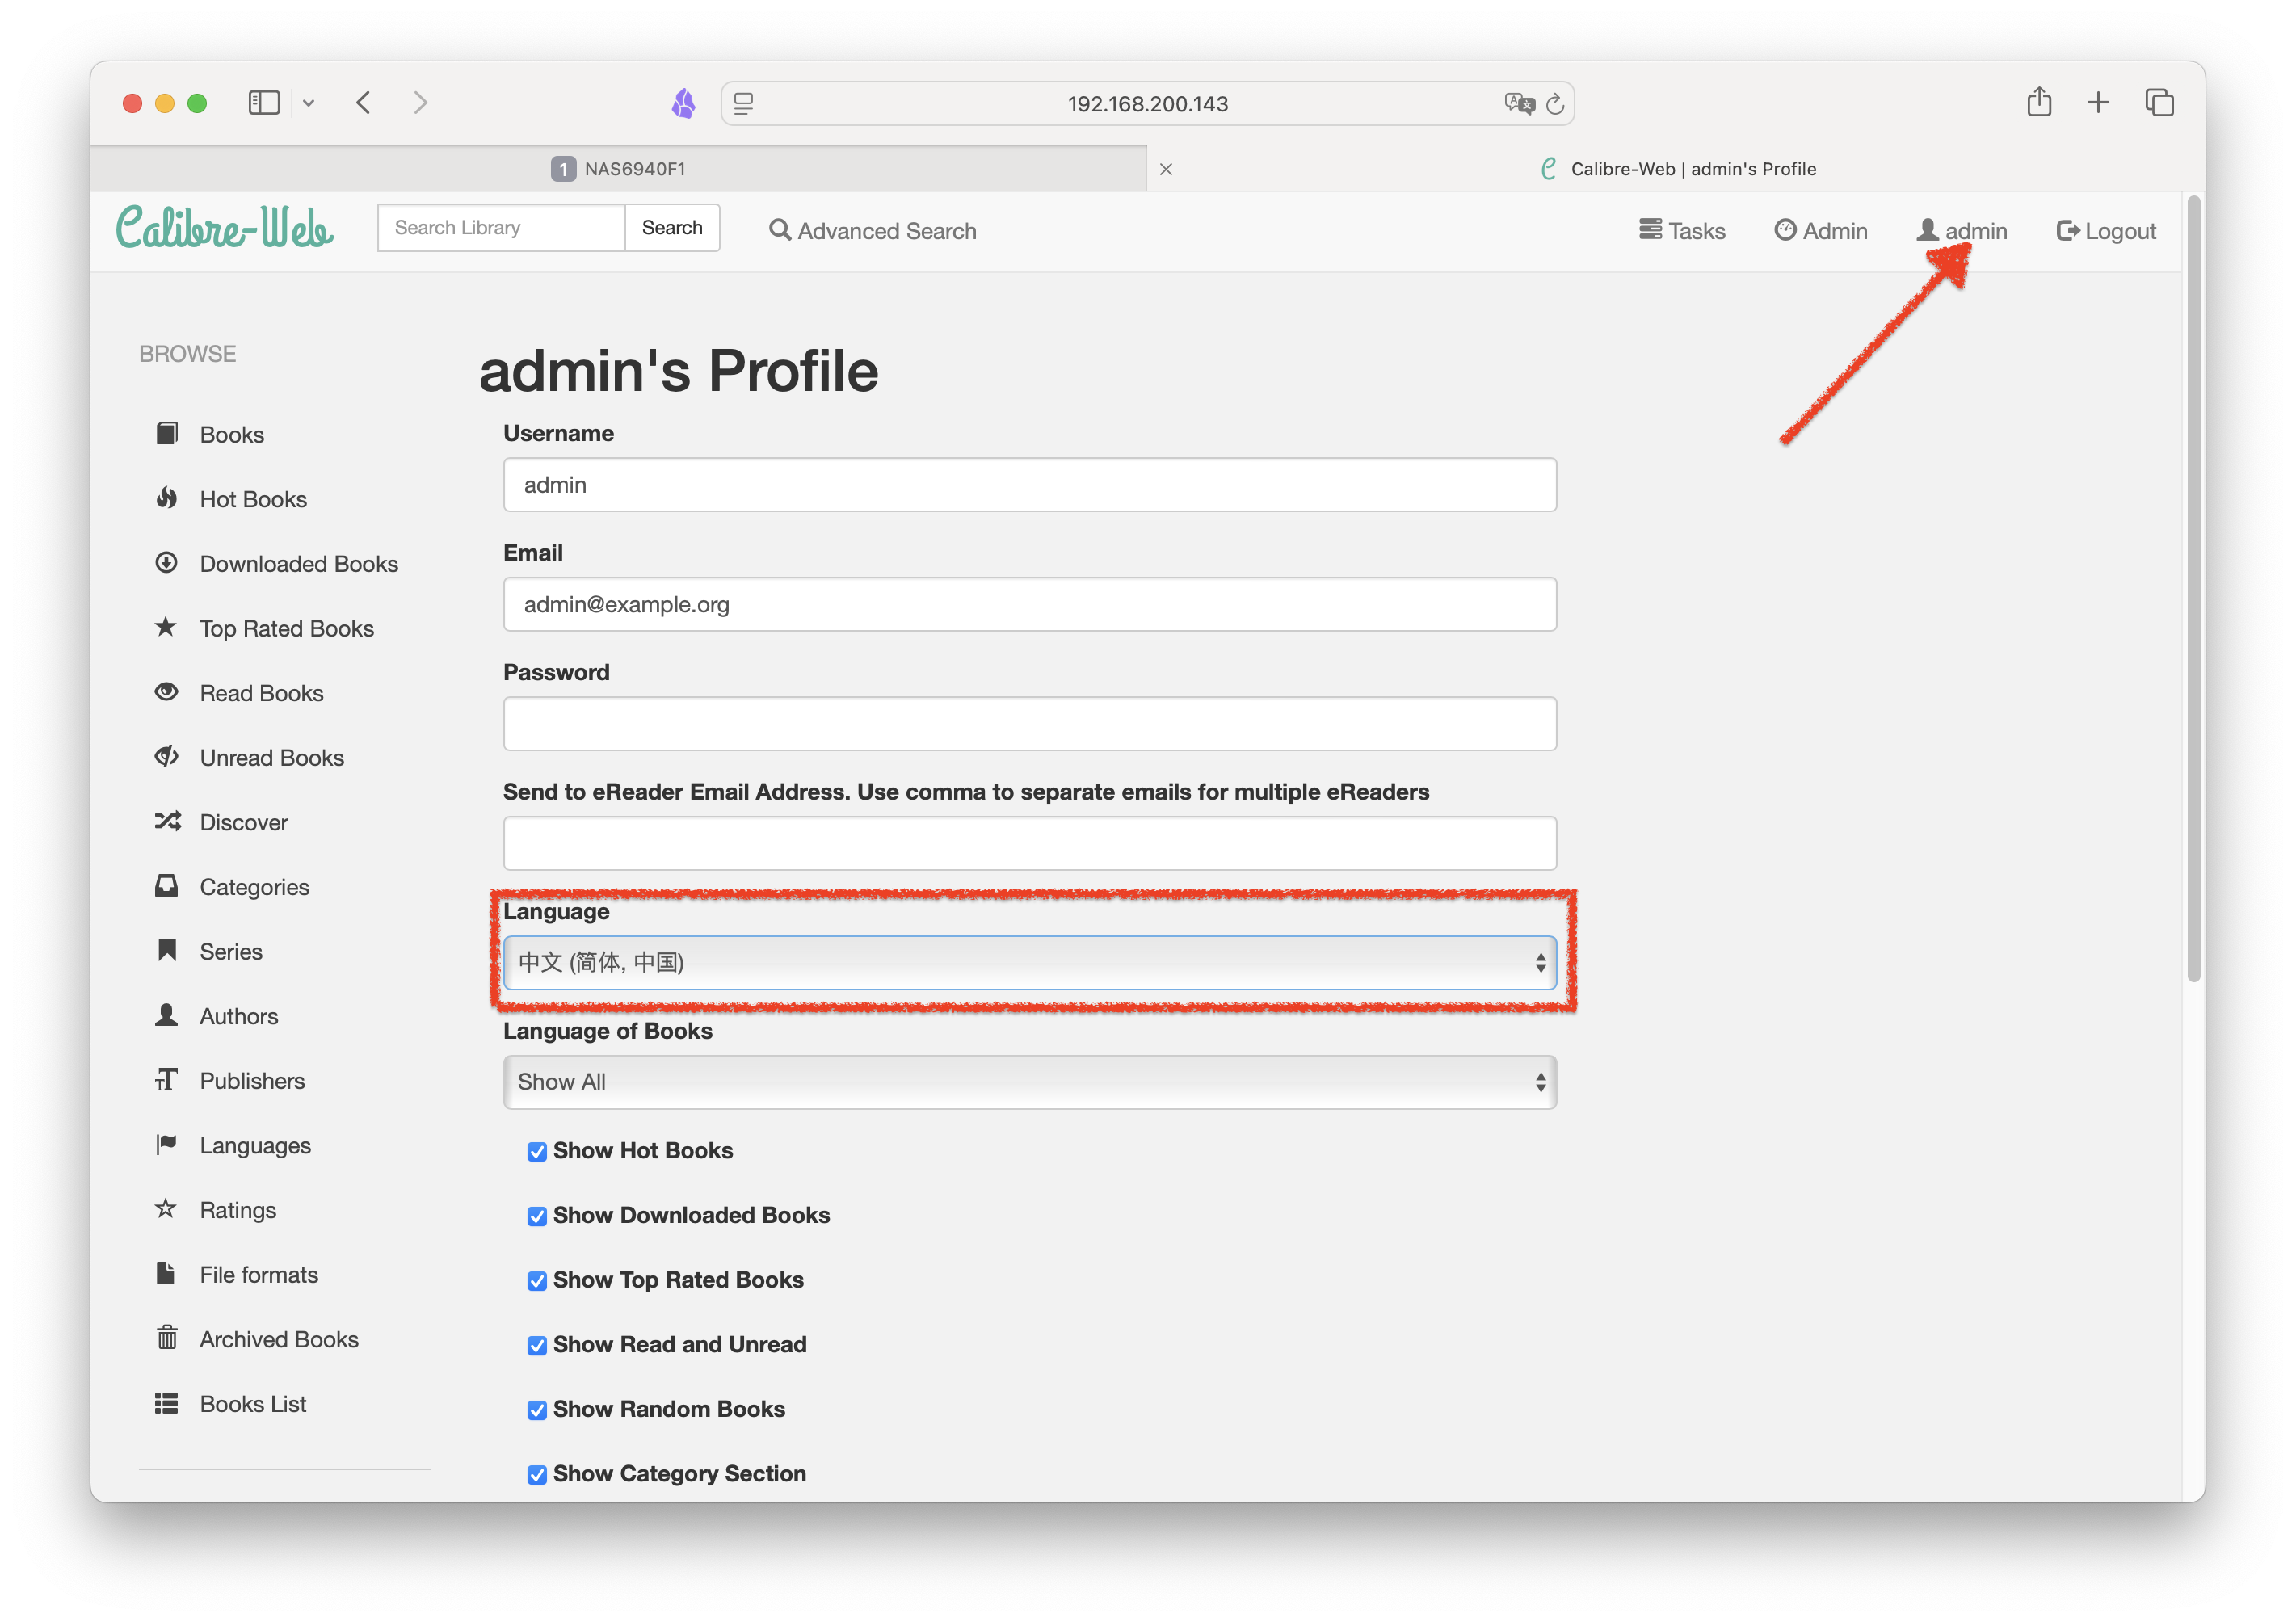Click the Search button
This screenshot has height=1622, width=2296.
coord(672,228)
